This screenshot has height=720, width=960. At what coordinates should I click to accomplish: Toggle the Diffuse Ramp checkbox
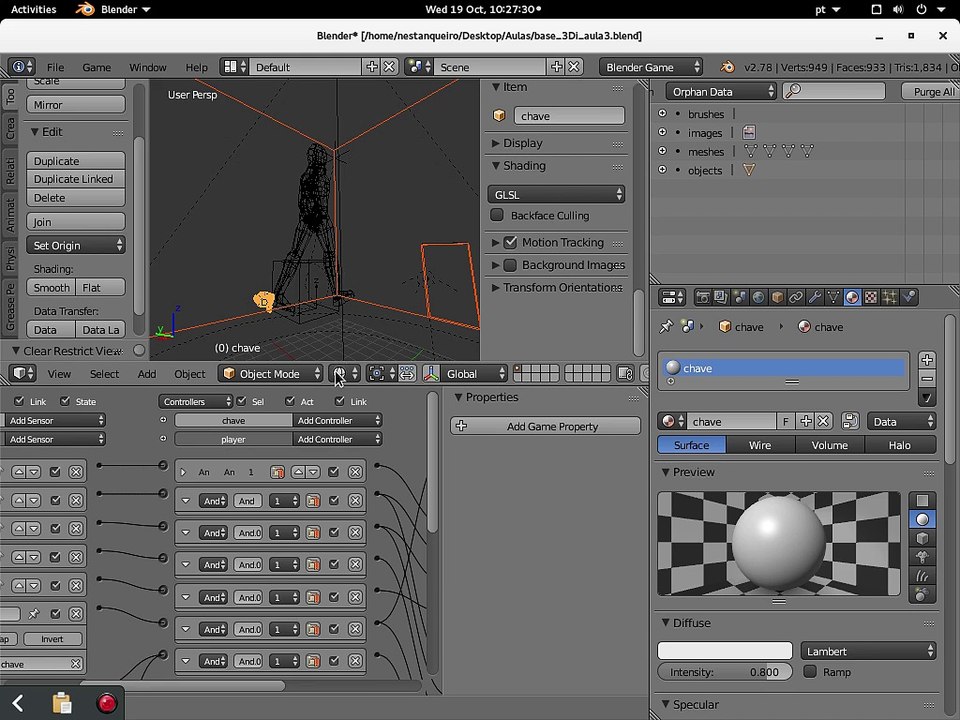pos(810,672)
